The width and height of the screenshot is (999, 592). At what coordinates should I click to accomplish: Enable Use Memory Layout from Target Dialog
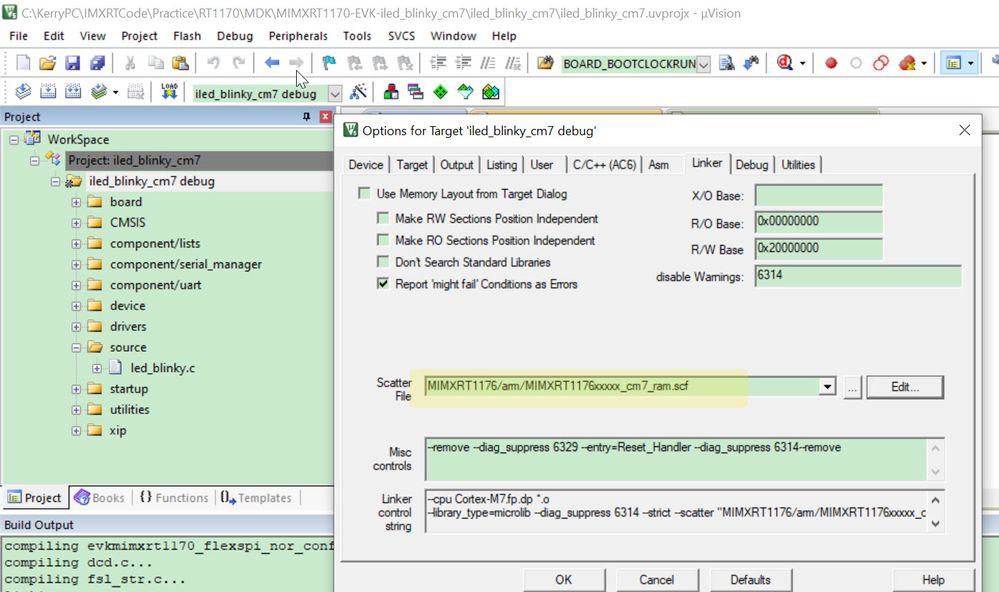pos(364,193)
